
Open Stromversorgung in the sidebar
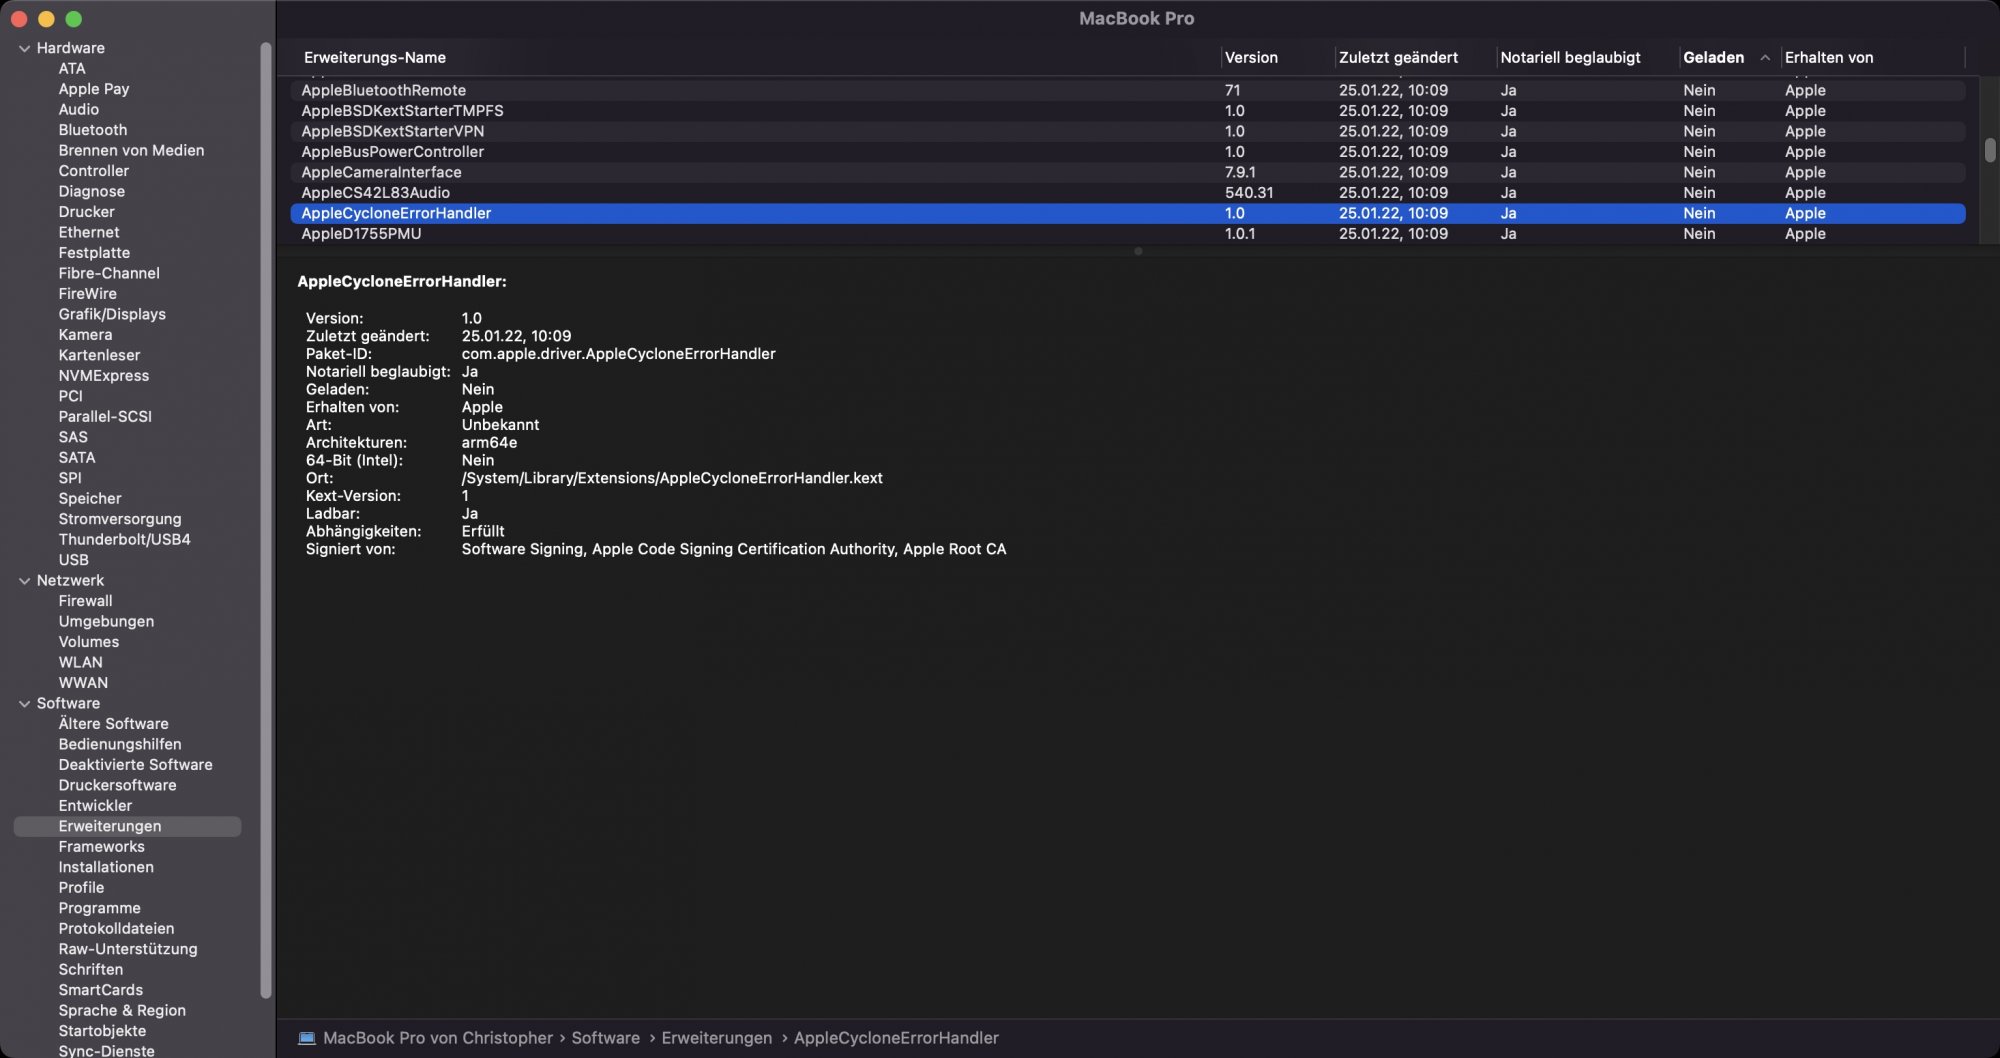(120, 519)
